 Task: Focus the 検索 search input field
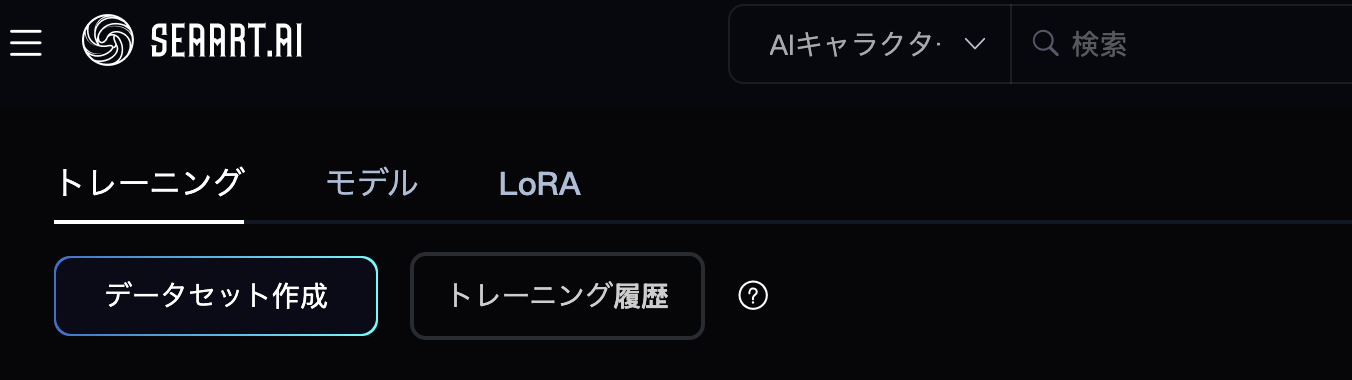pos(1182,44)
